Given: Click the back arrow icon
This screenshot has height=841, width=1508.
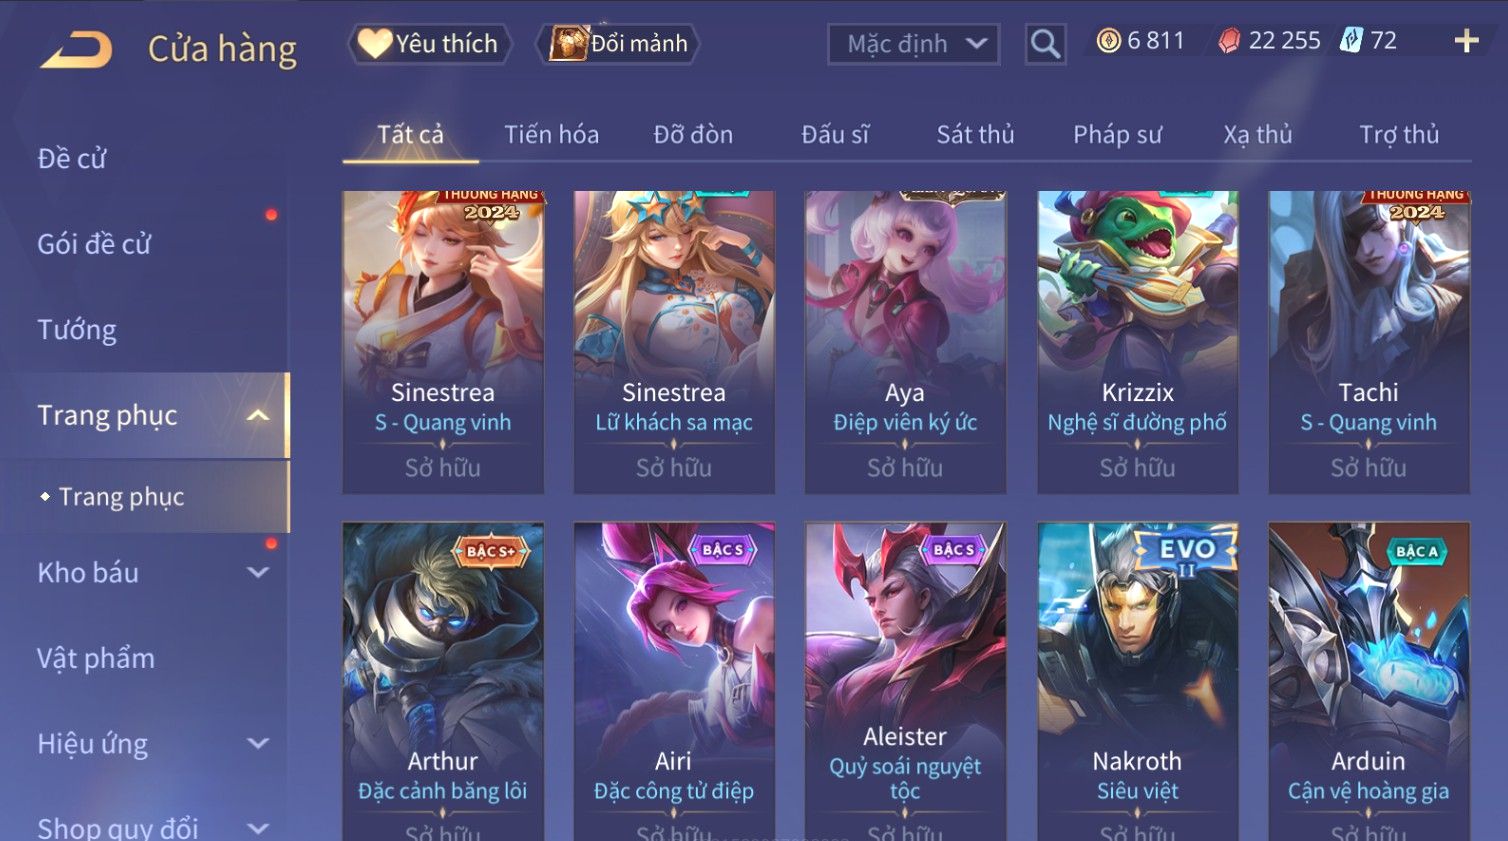Looking at the screenshot, I should pyautogui.click(x=76, y=48).
